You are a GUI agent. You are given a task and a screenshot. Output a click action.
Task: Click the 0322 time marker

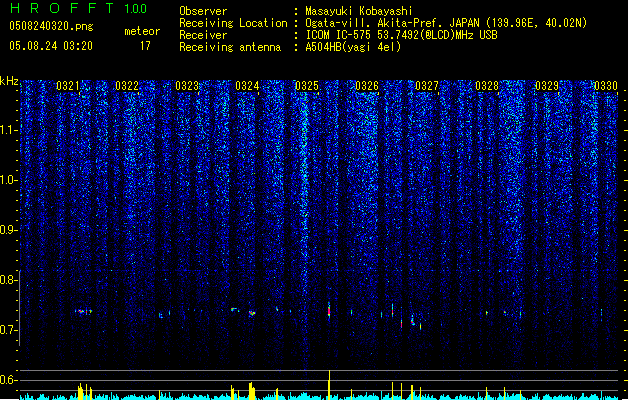[x=127, y=86]
